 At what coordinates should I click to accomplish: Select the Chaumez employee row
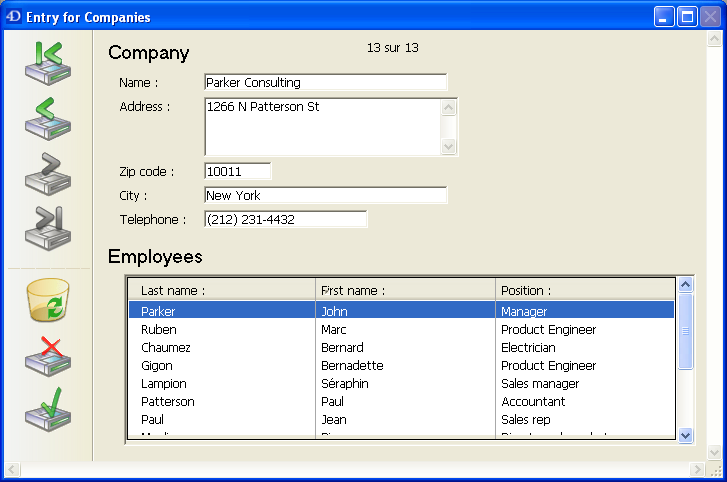click(x=400, y=348)
